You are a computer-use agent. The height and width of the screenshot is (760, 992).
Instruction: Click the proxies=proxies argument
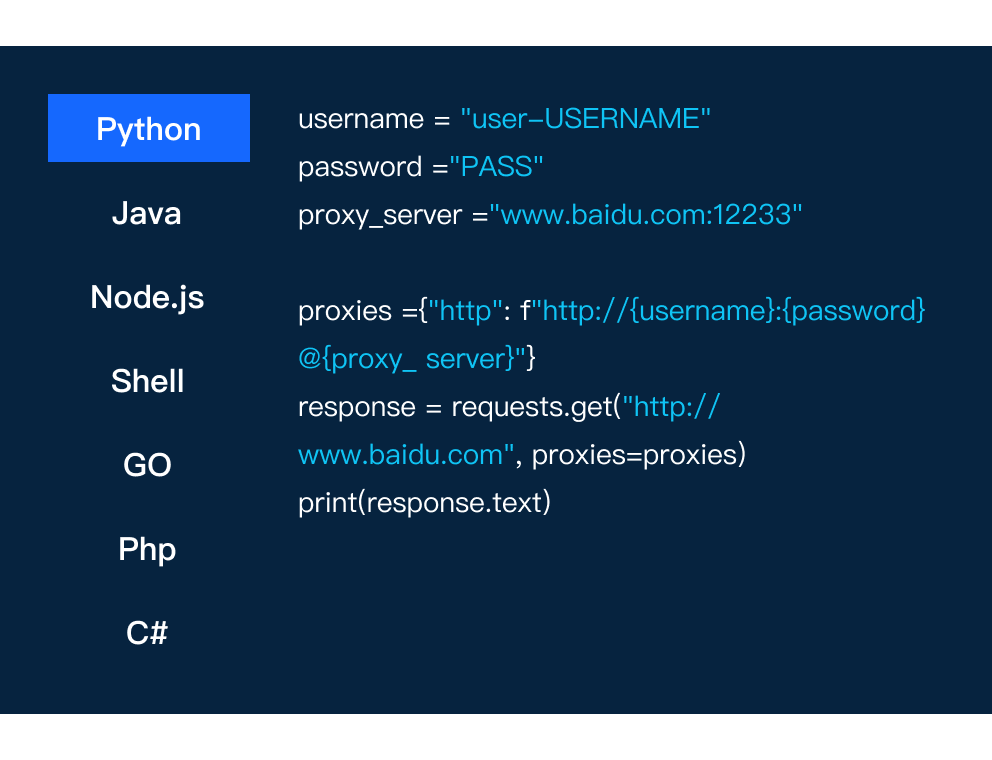(639, 455)
